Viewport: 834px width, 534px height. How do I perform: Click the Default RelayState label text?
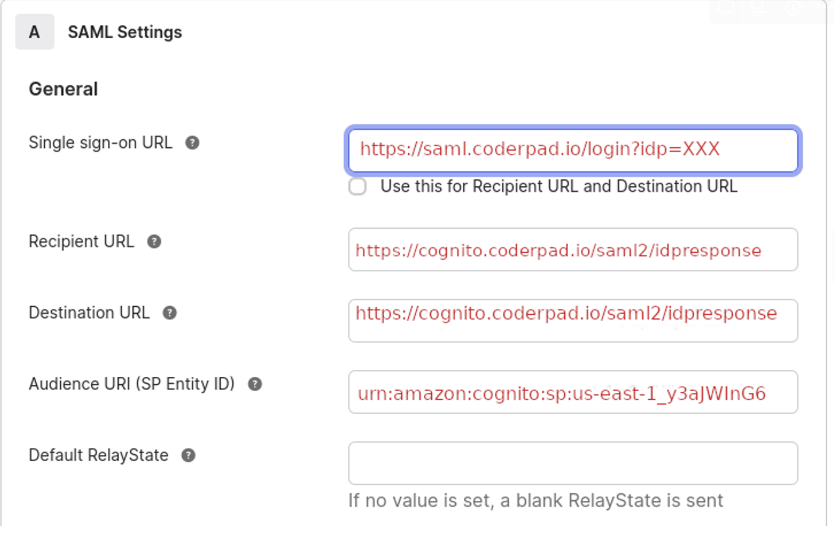98,454
